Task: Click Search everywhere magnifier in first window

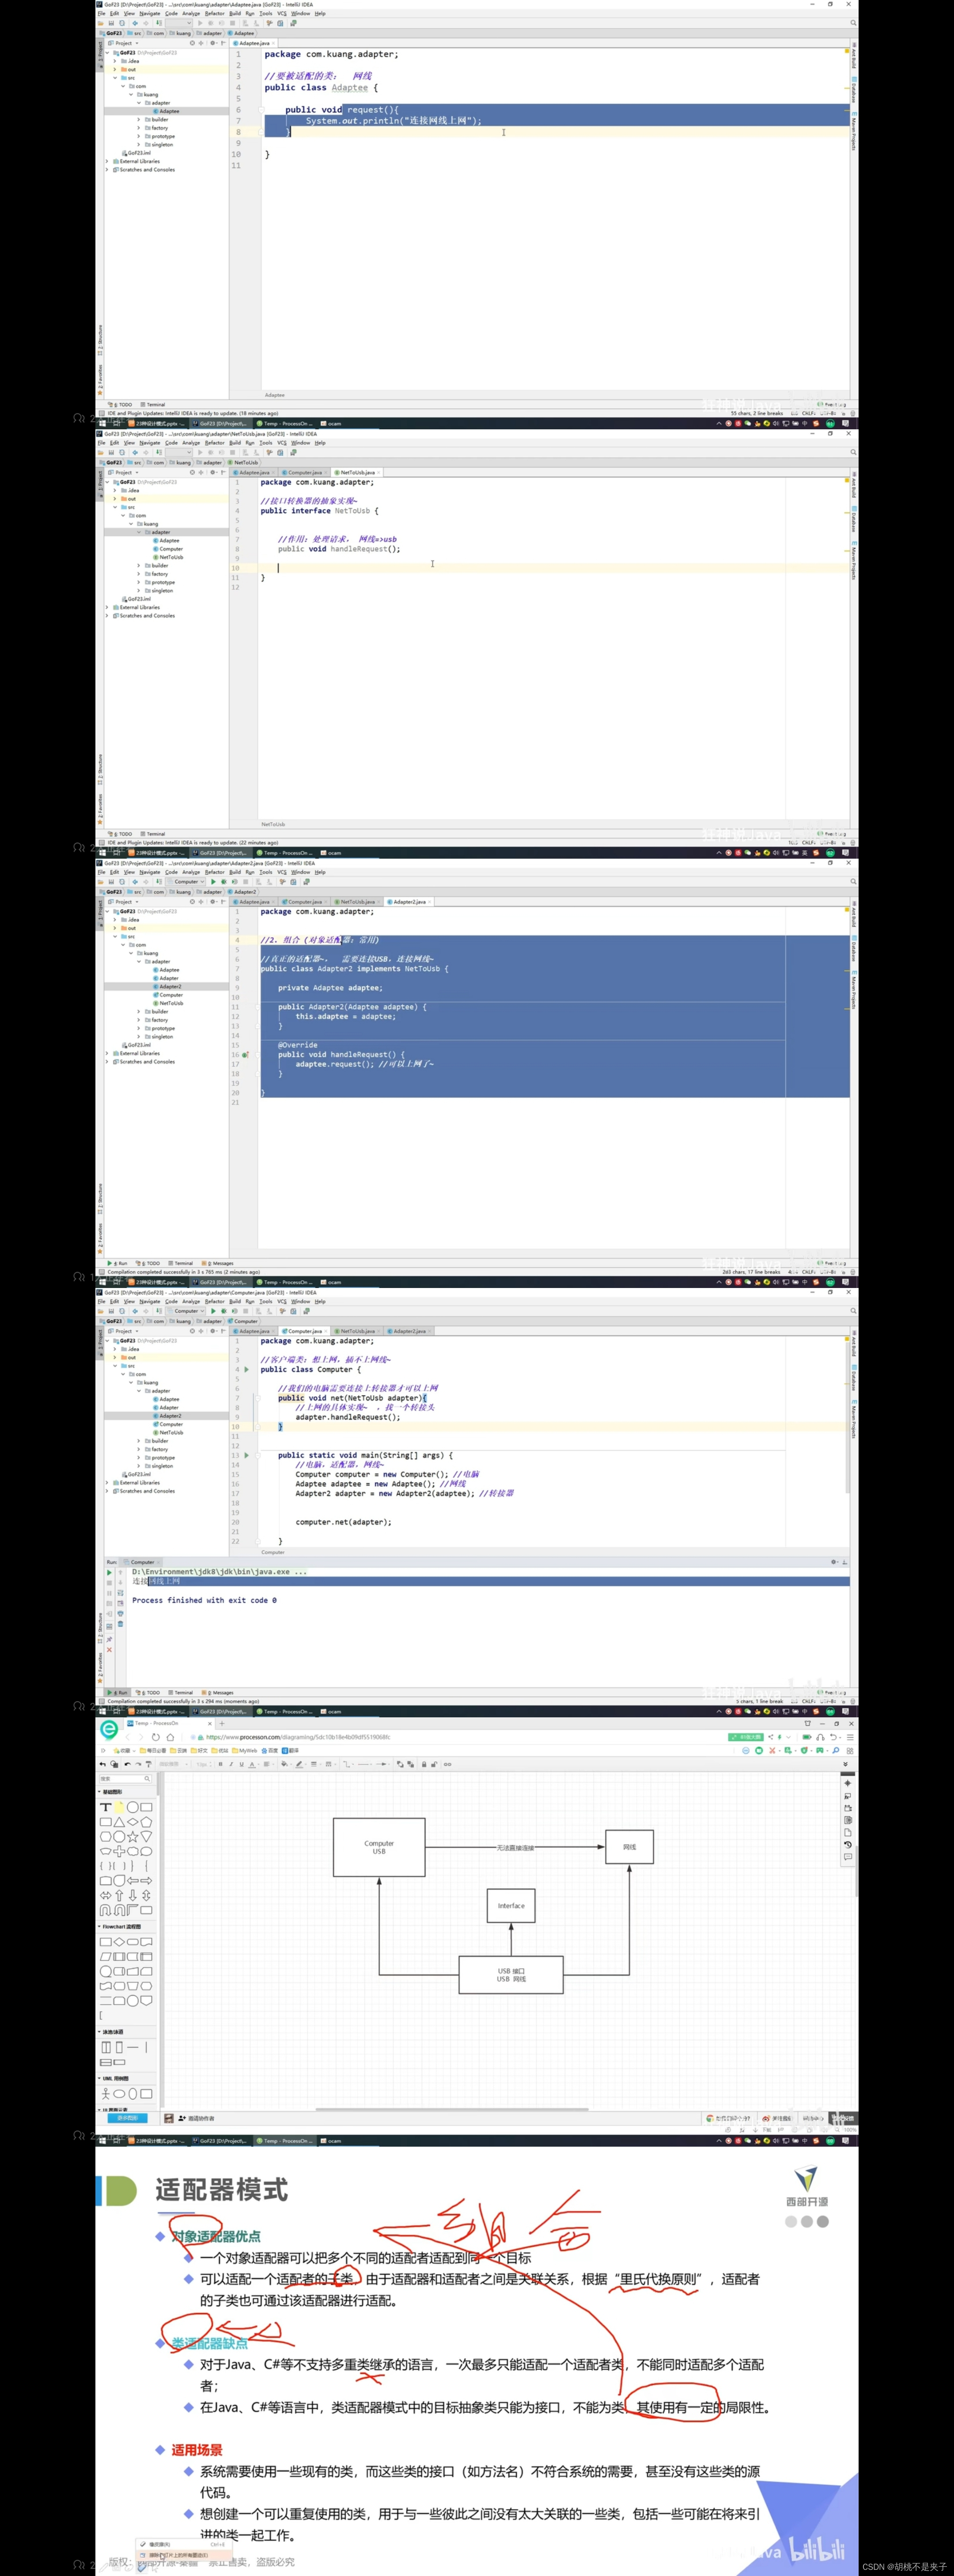Action: [853, 23]
